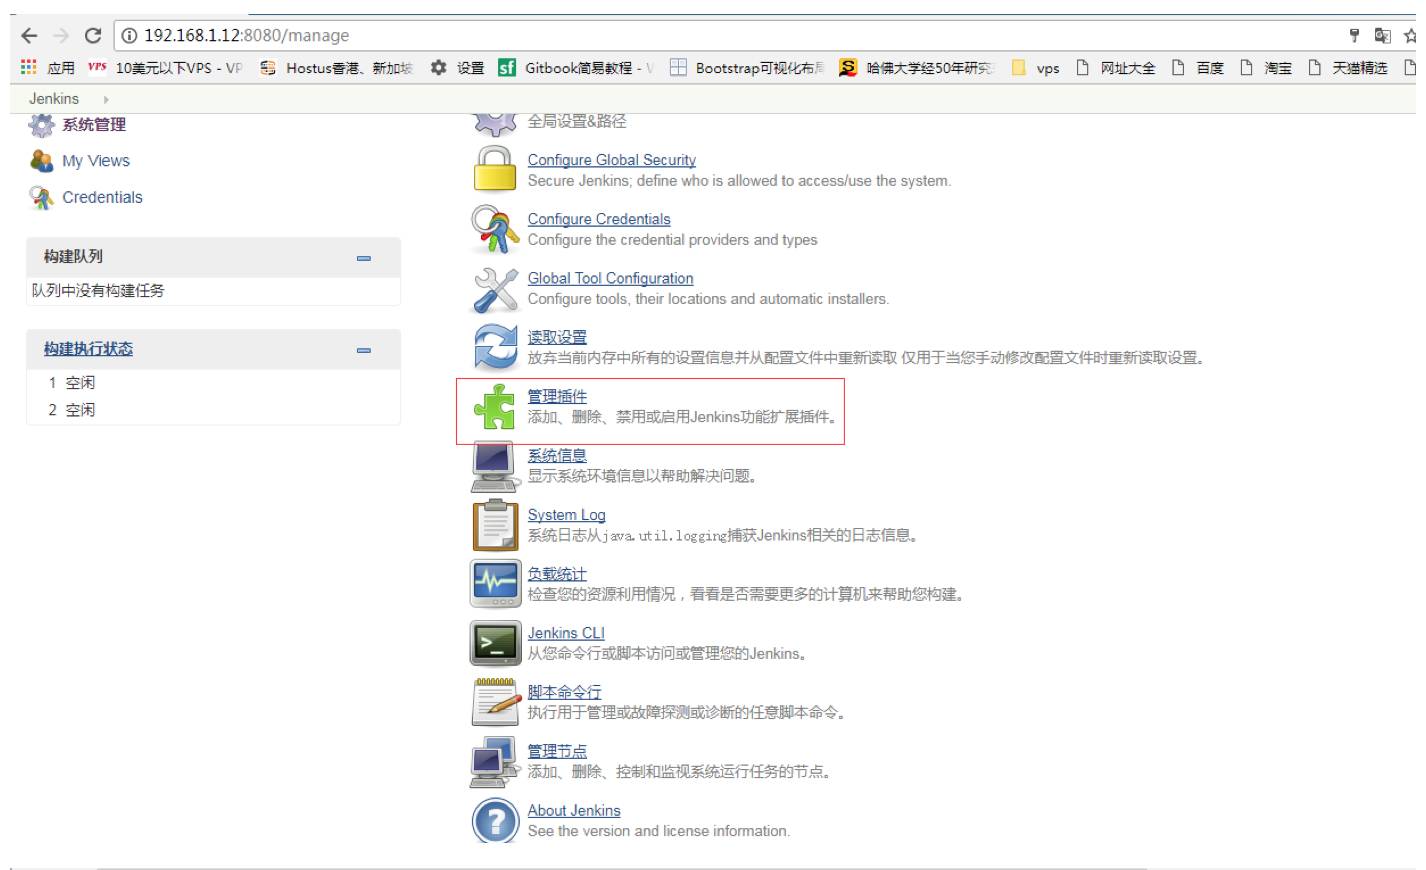Open the 脚本命令行 link
Screen dimensions: 1426x870
[564, 692]
